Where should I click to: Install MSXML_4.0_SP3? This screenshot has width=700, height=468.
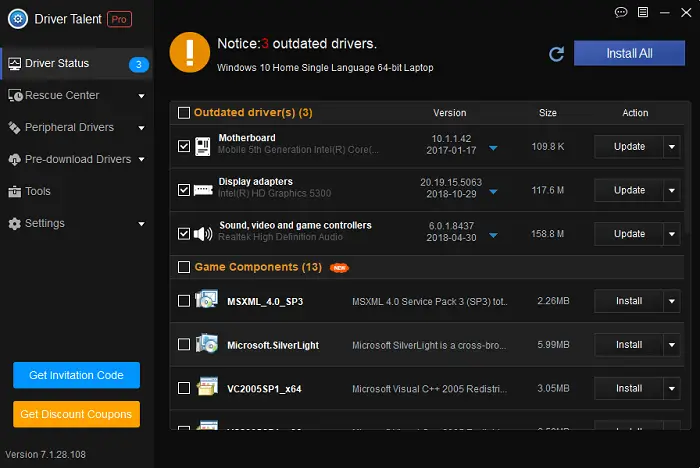pos(629,301)
